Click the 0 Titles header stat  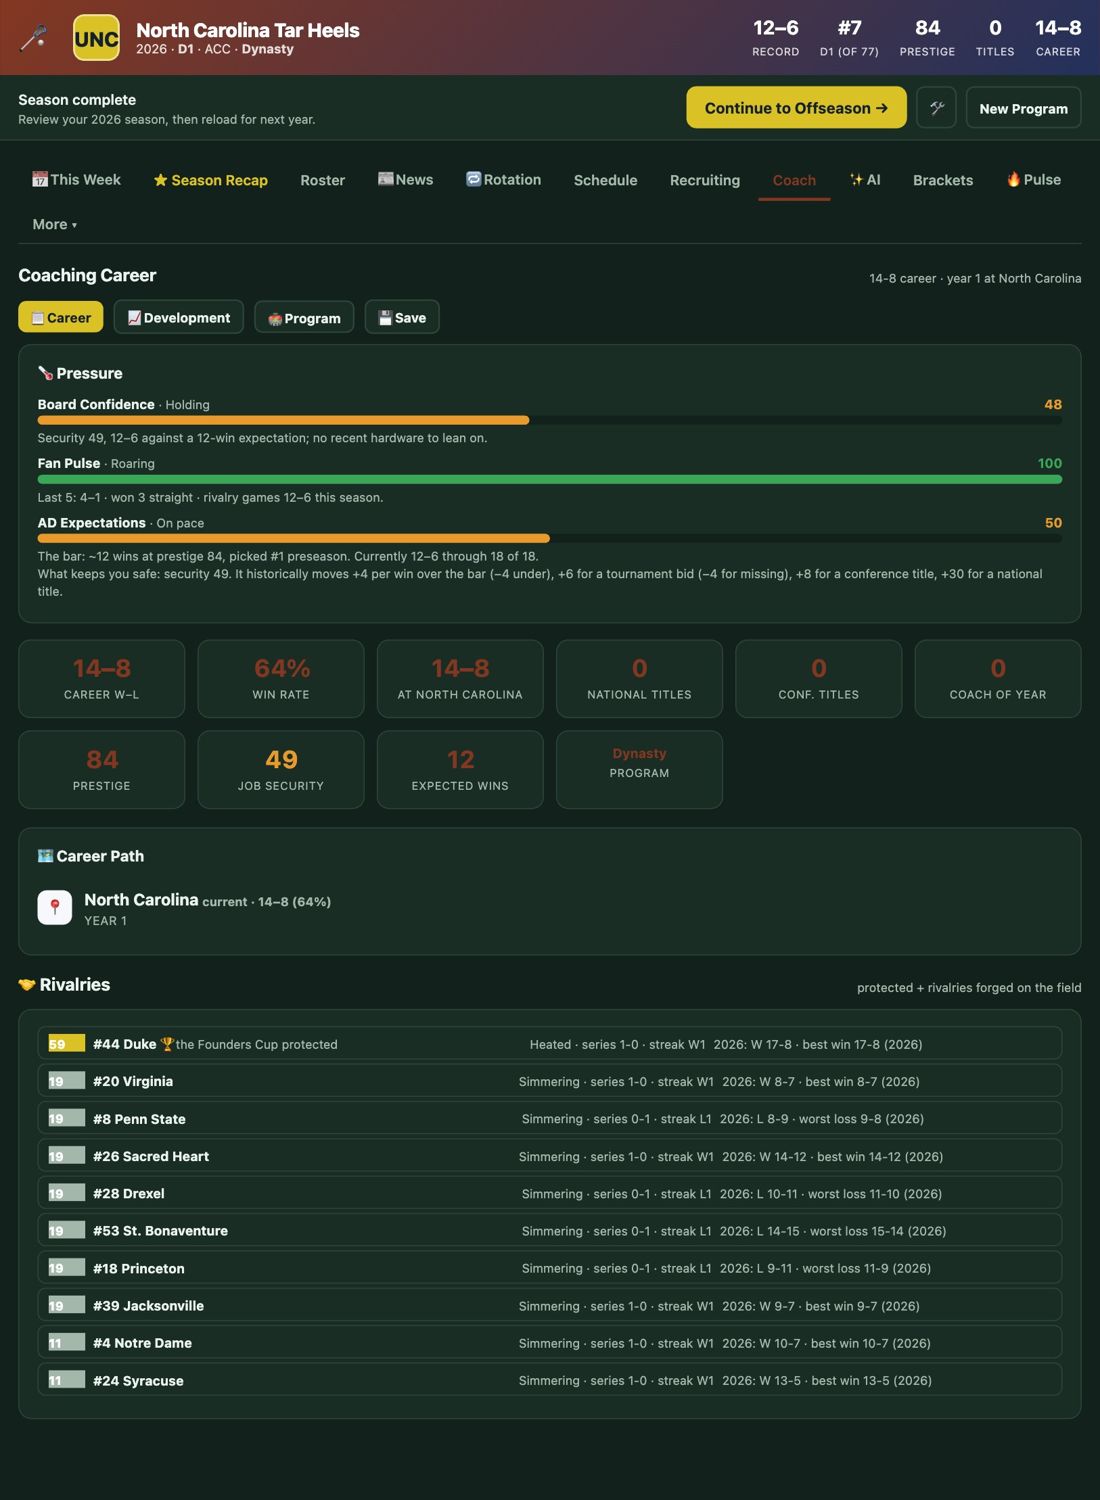[995, 38]
